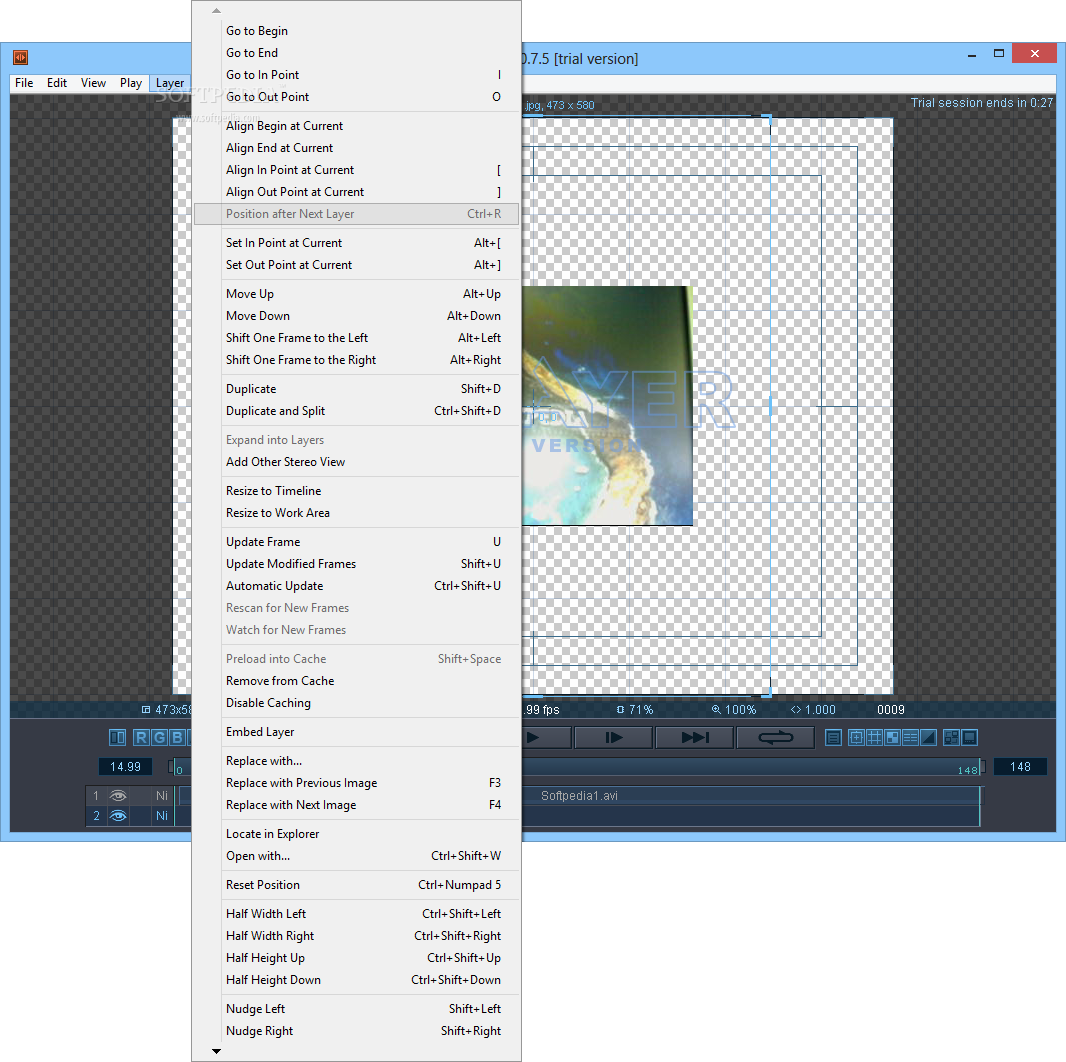Toggle the red channel R button
The height and width of the screenshot is (1062, 1066).
pos(141,738)
